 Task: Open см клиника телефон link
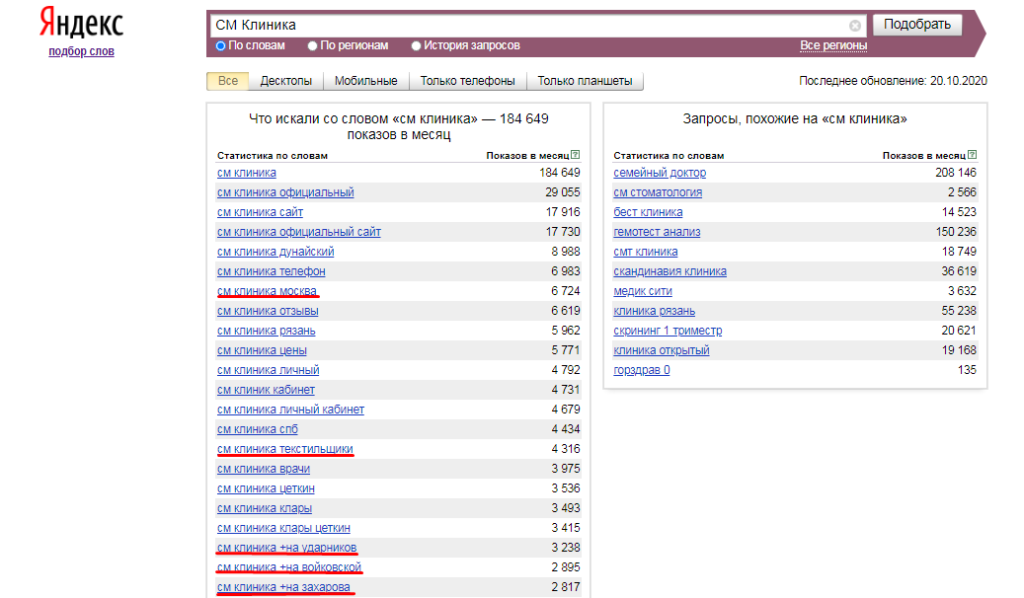point(271,271)
